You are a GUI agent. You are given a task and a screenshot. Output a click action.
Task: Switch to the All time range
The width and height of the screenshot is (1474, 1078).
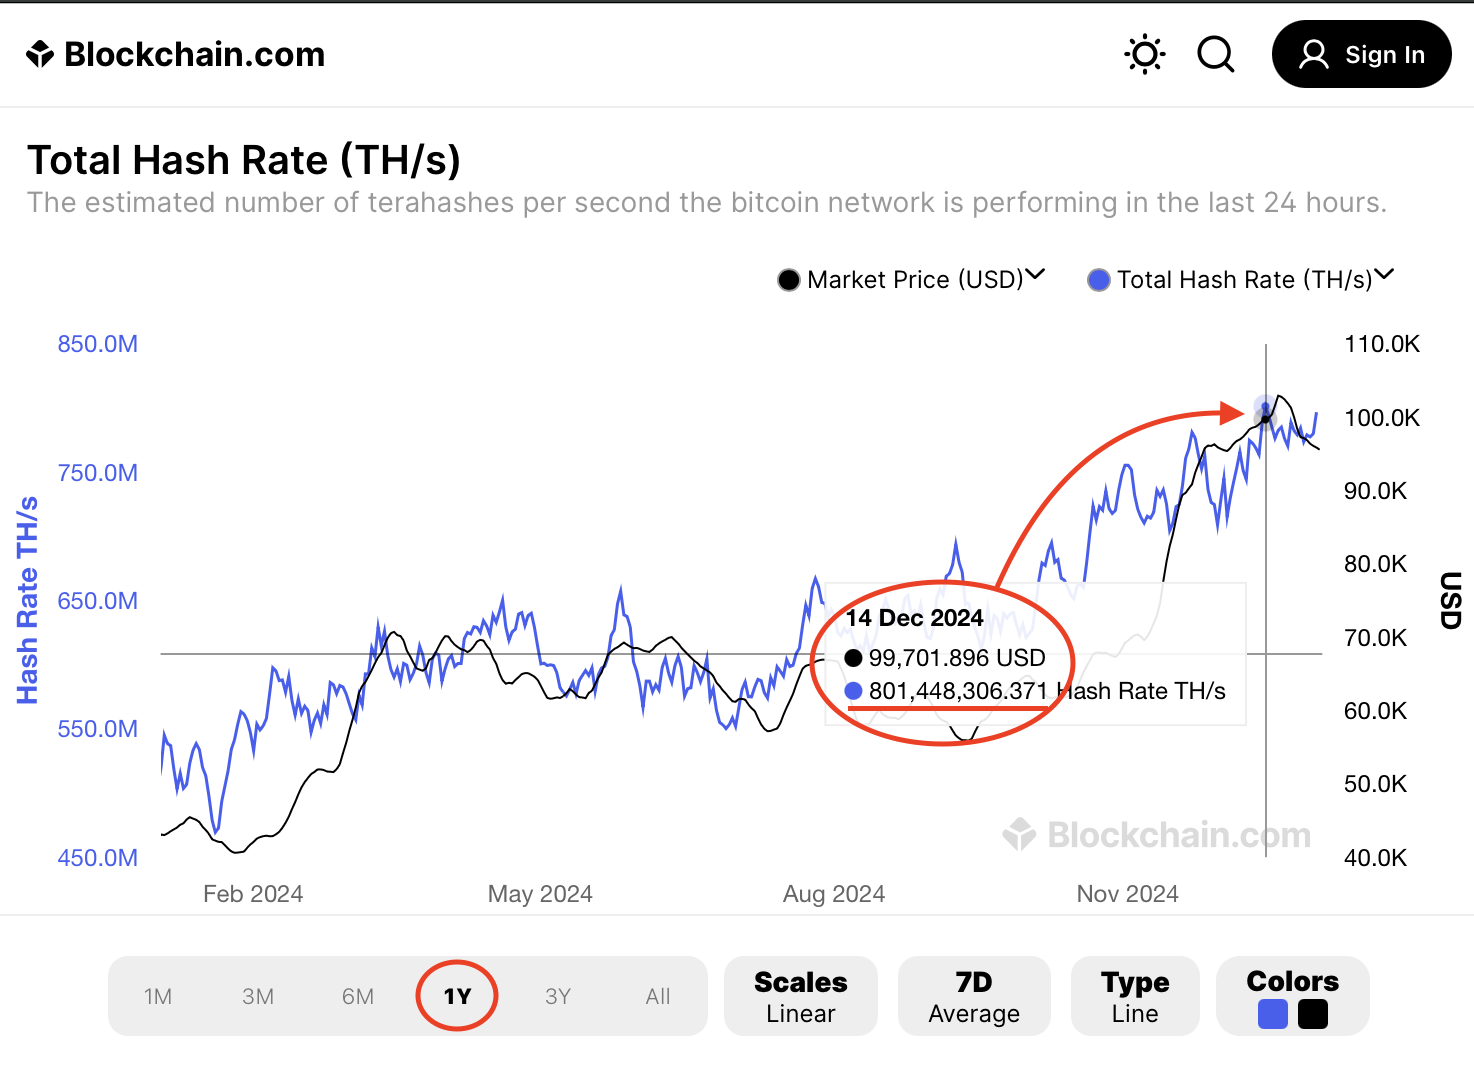(658, 996)
